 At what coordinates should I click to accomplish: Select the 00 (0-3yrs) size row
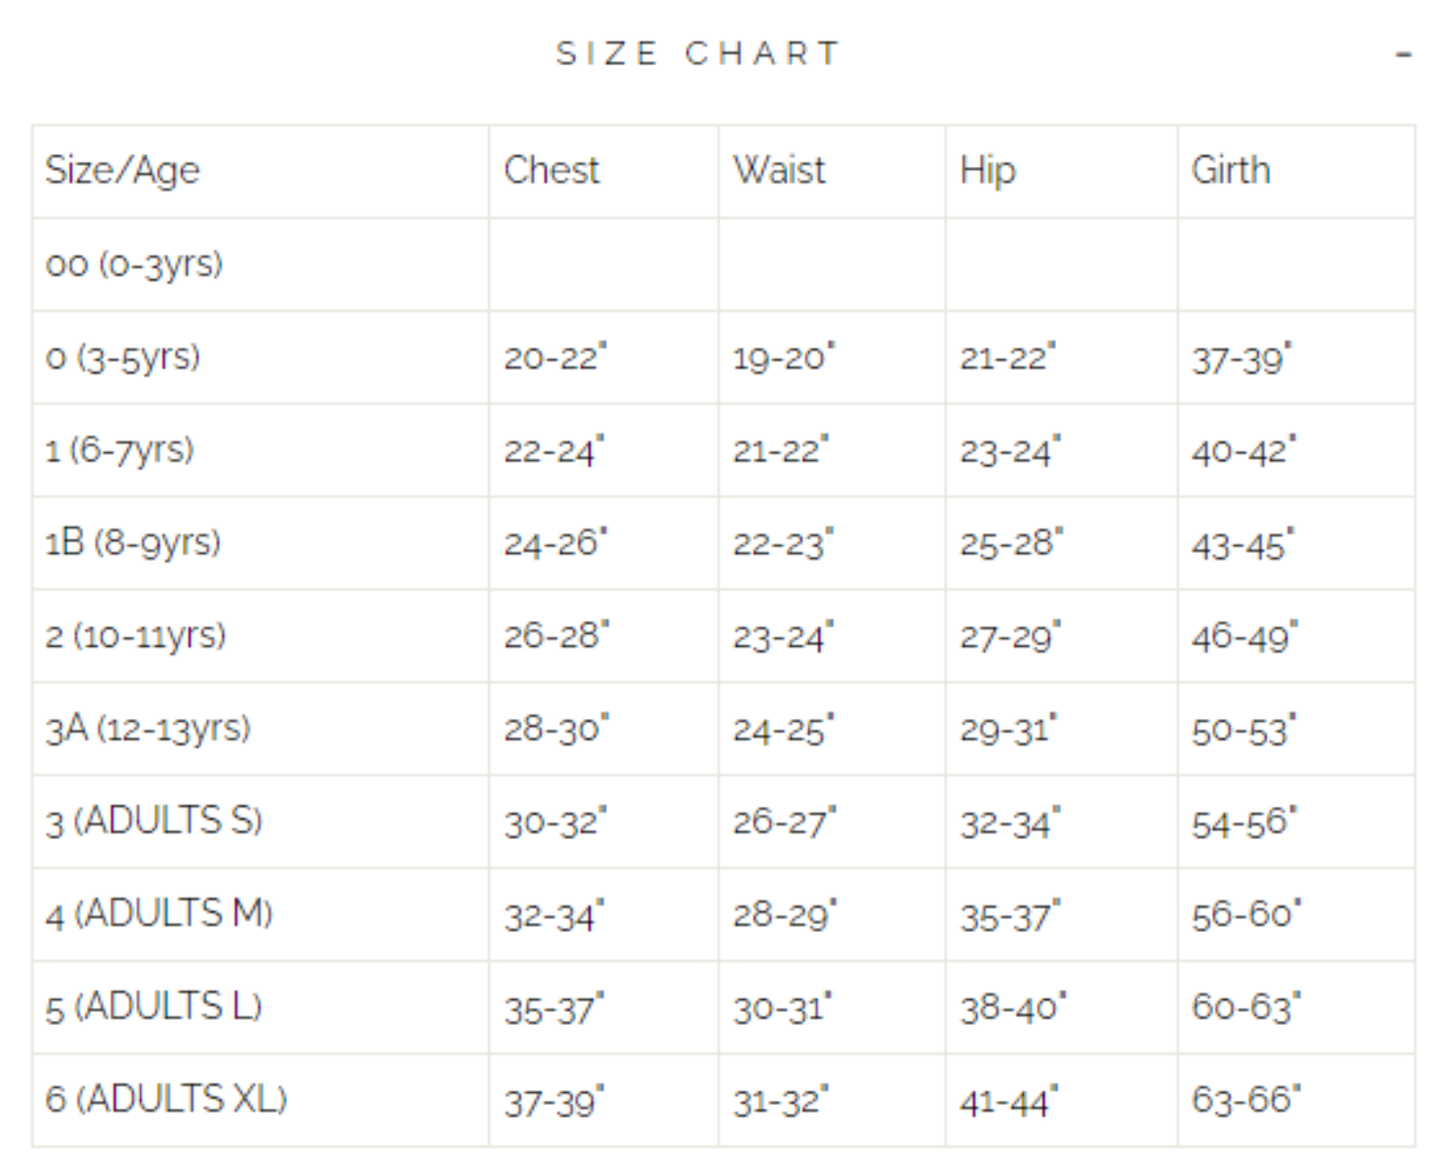(134, 265)
